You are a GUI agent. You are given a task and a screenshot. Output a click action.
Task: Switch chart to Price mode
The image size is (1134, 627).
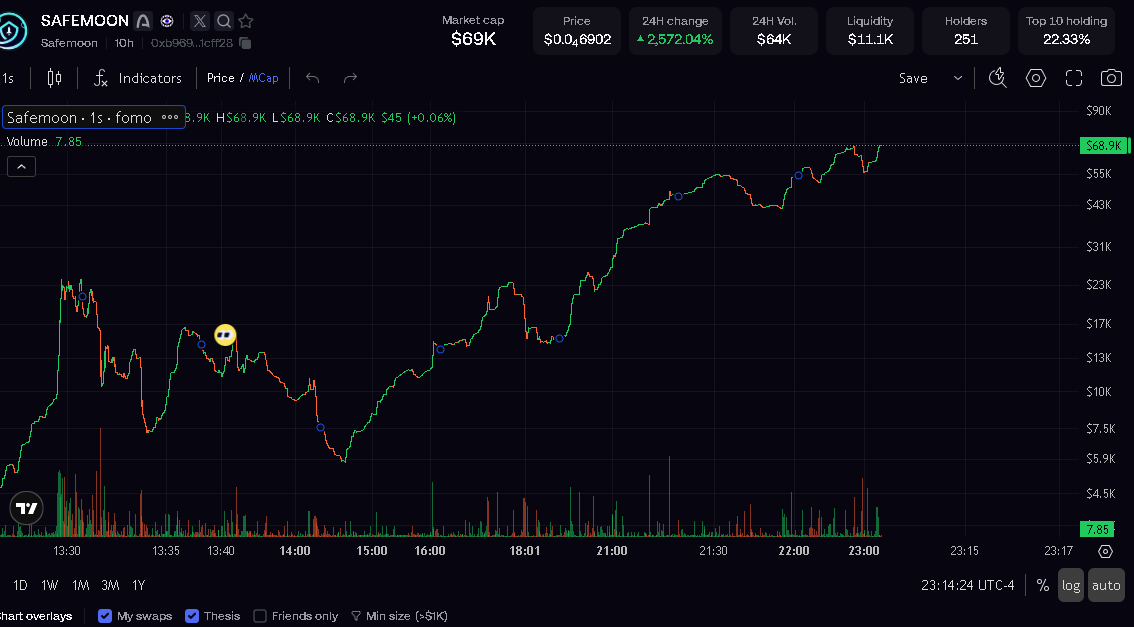(221, 78)
